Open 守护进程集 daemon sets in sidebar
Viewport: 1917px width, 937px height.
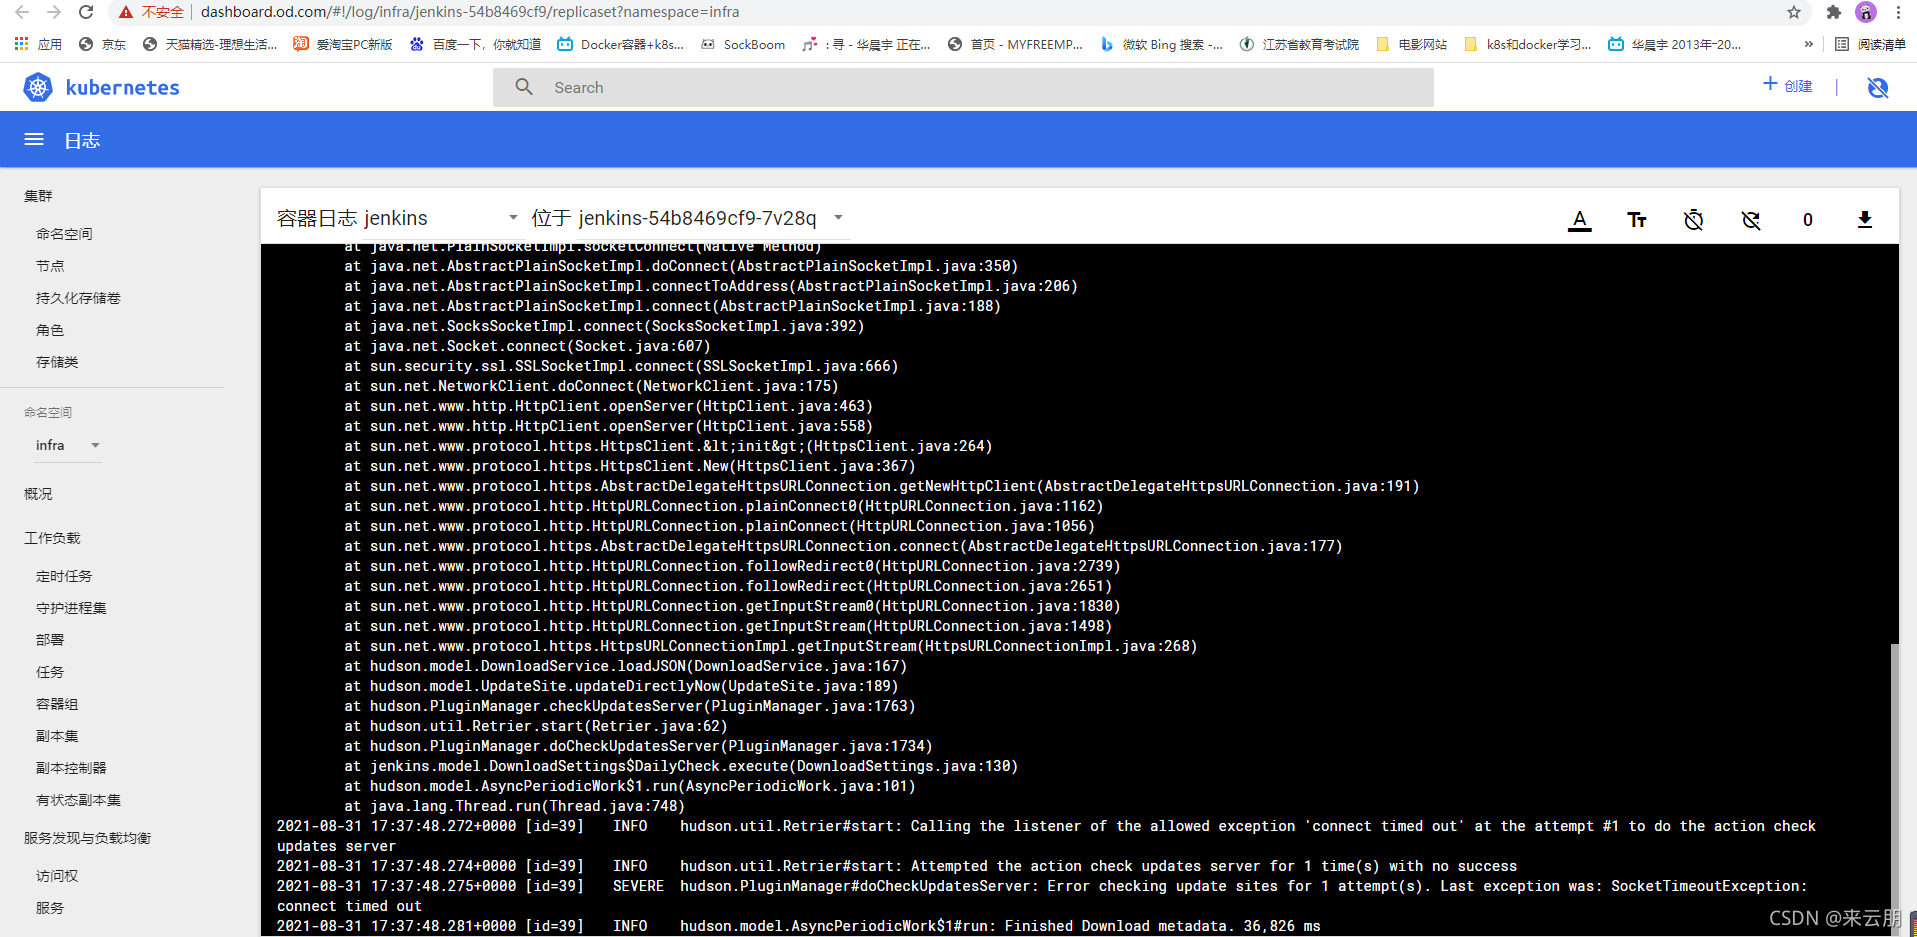tap(71, 608)
